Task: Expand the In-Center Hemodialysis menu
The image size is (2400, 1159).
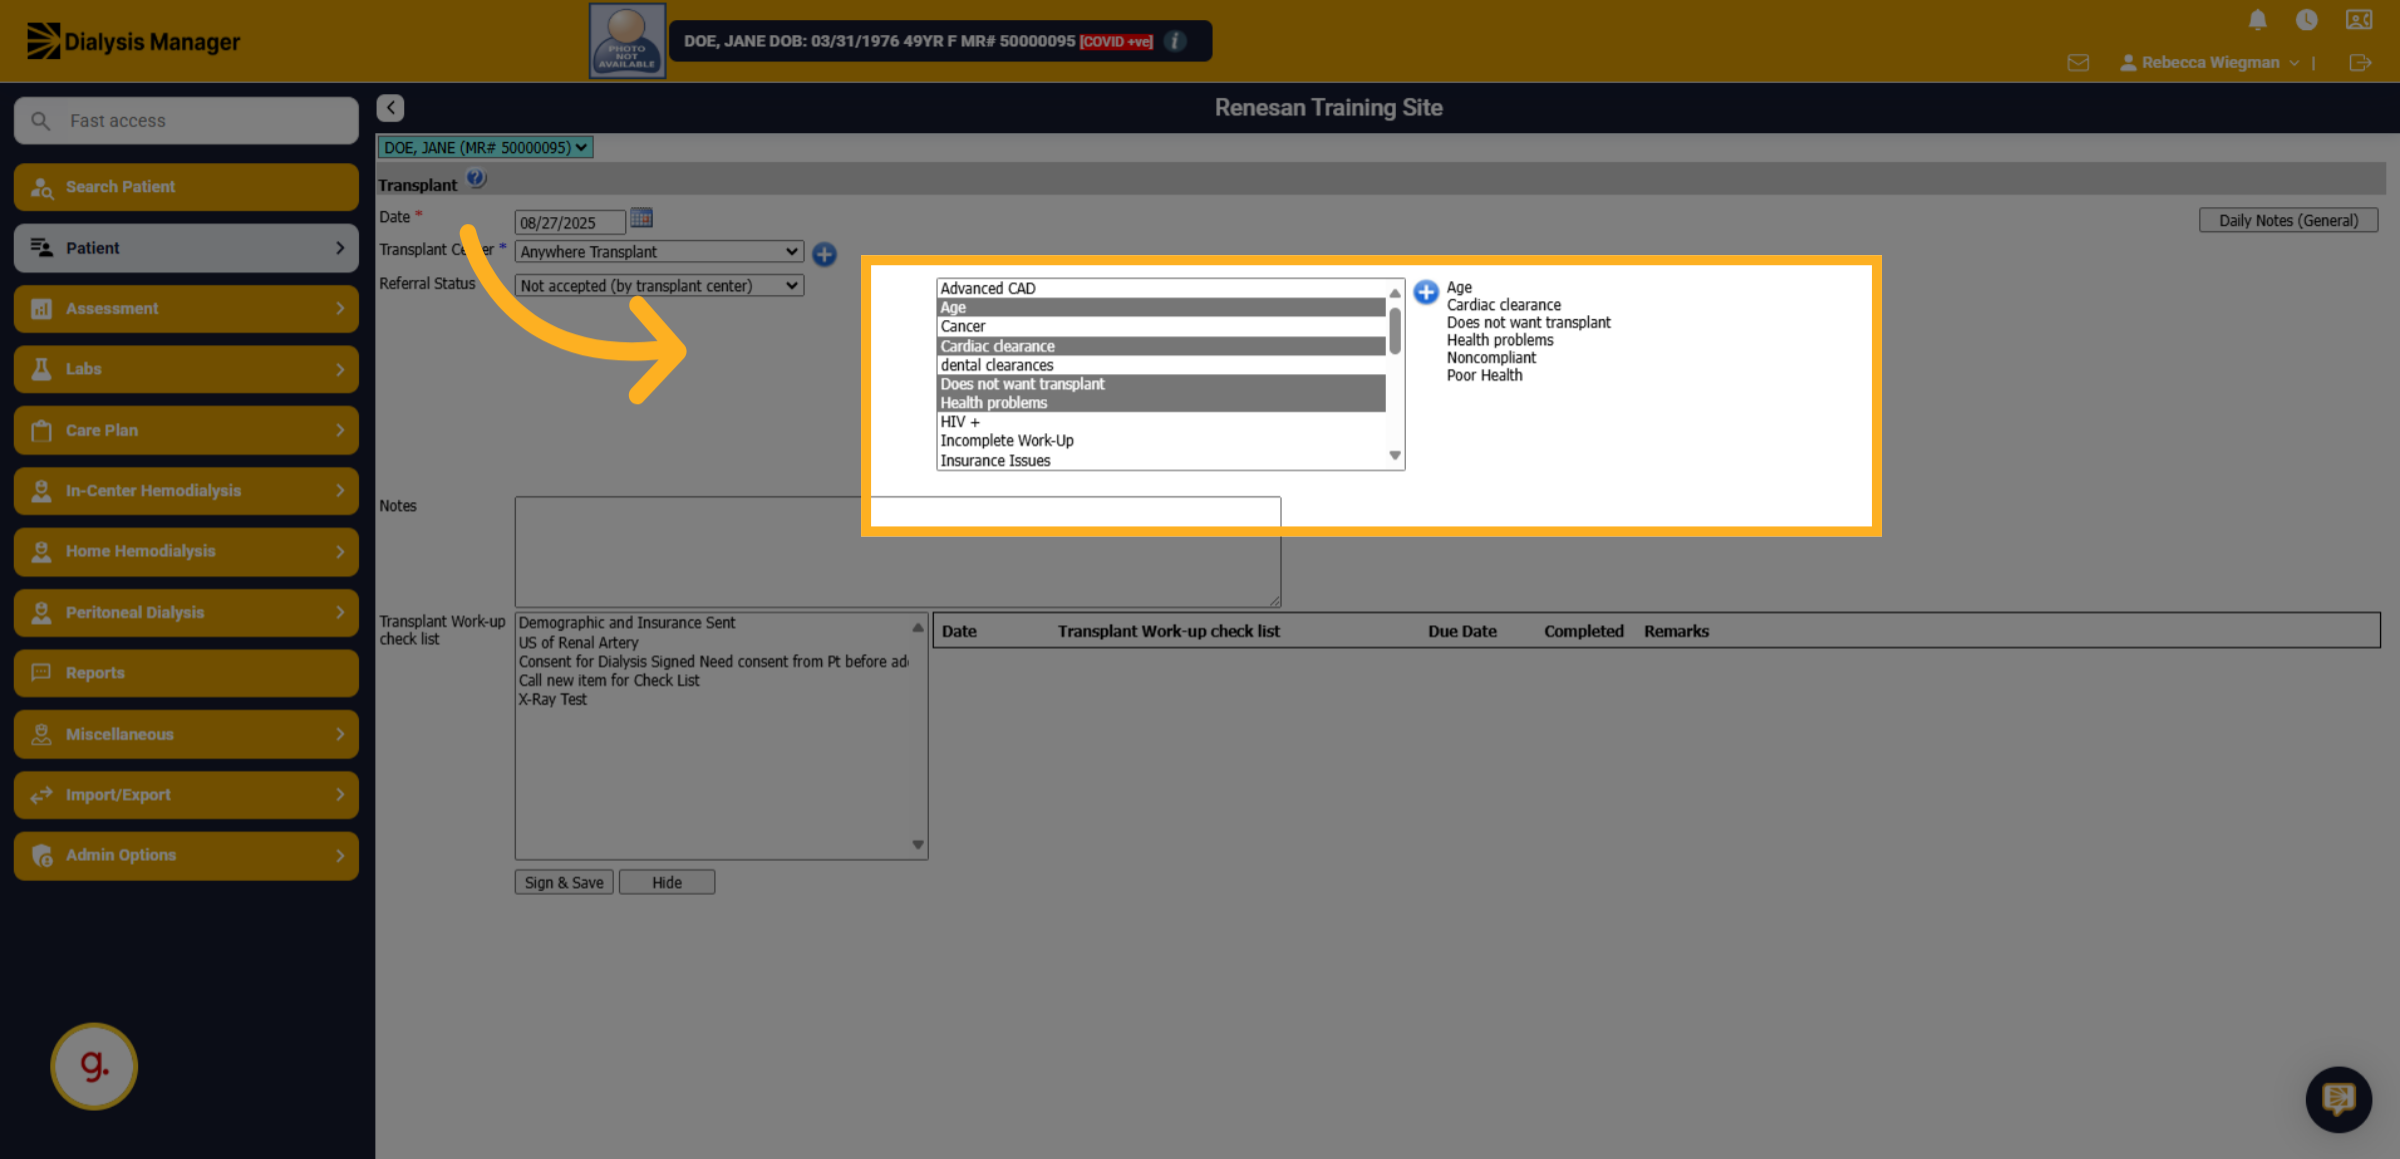Action: click(x=186, y=491)
